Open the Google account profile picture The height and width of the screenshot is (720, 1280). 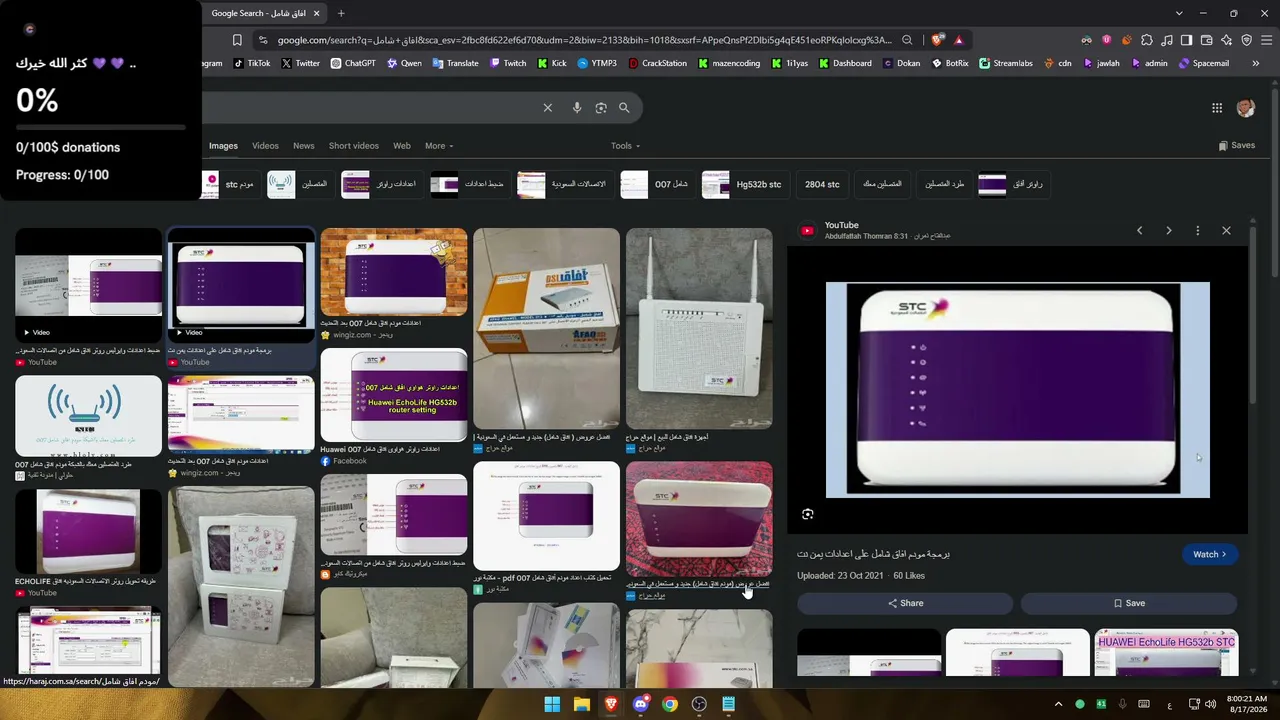1246,108
